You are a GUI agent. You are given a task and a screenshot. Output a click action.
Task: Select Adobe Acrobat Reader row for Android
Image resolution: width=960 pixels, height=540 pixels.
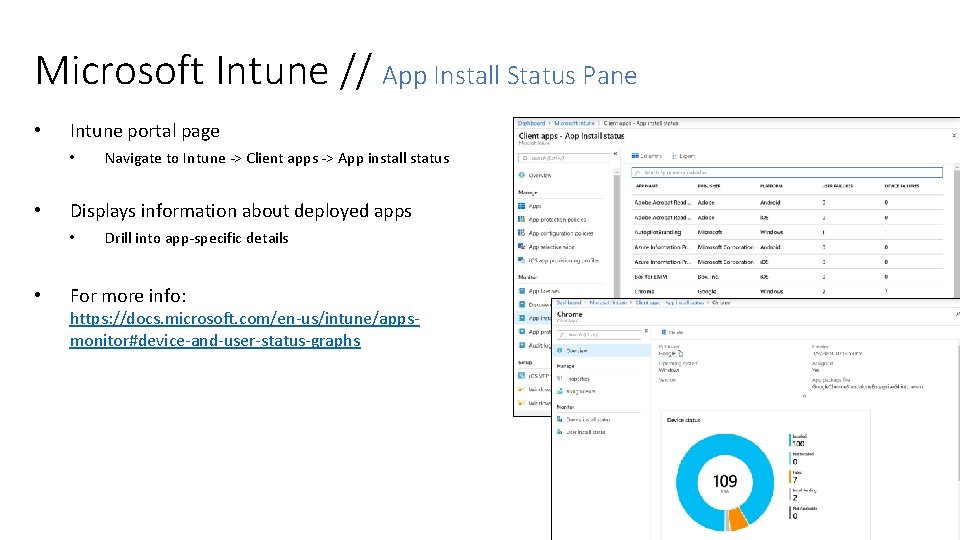[787, 203]
